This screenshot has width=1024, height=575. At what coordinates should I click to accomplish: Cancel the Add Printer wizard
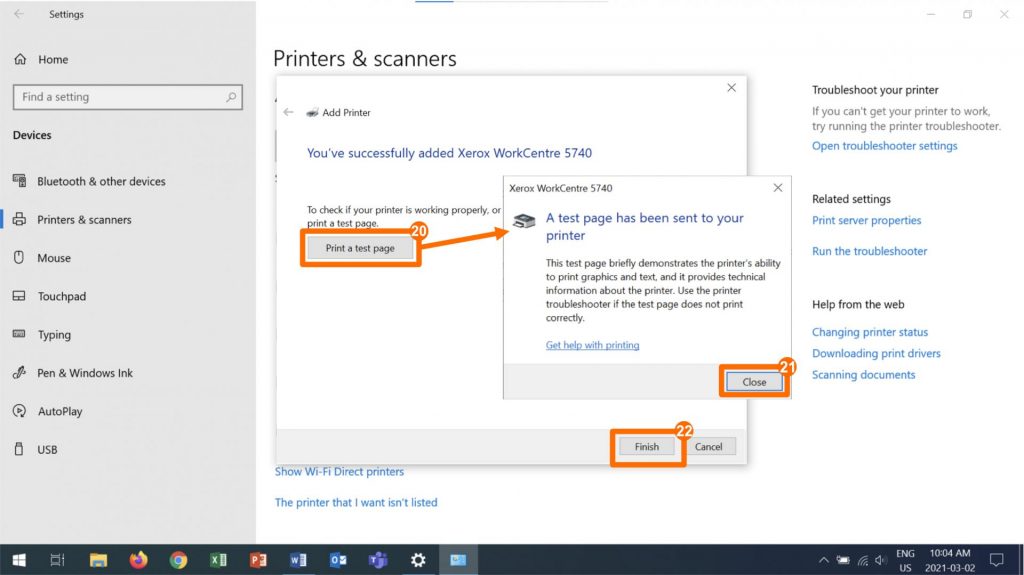(x=708, y=446)
